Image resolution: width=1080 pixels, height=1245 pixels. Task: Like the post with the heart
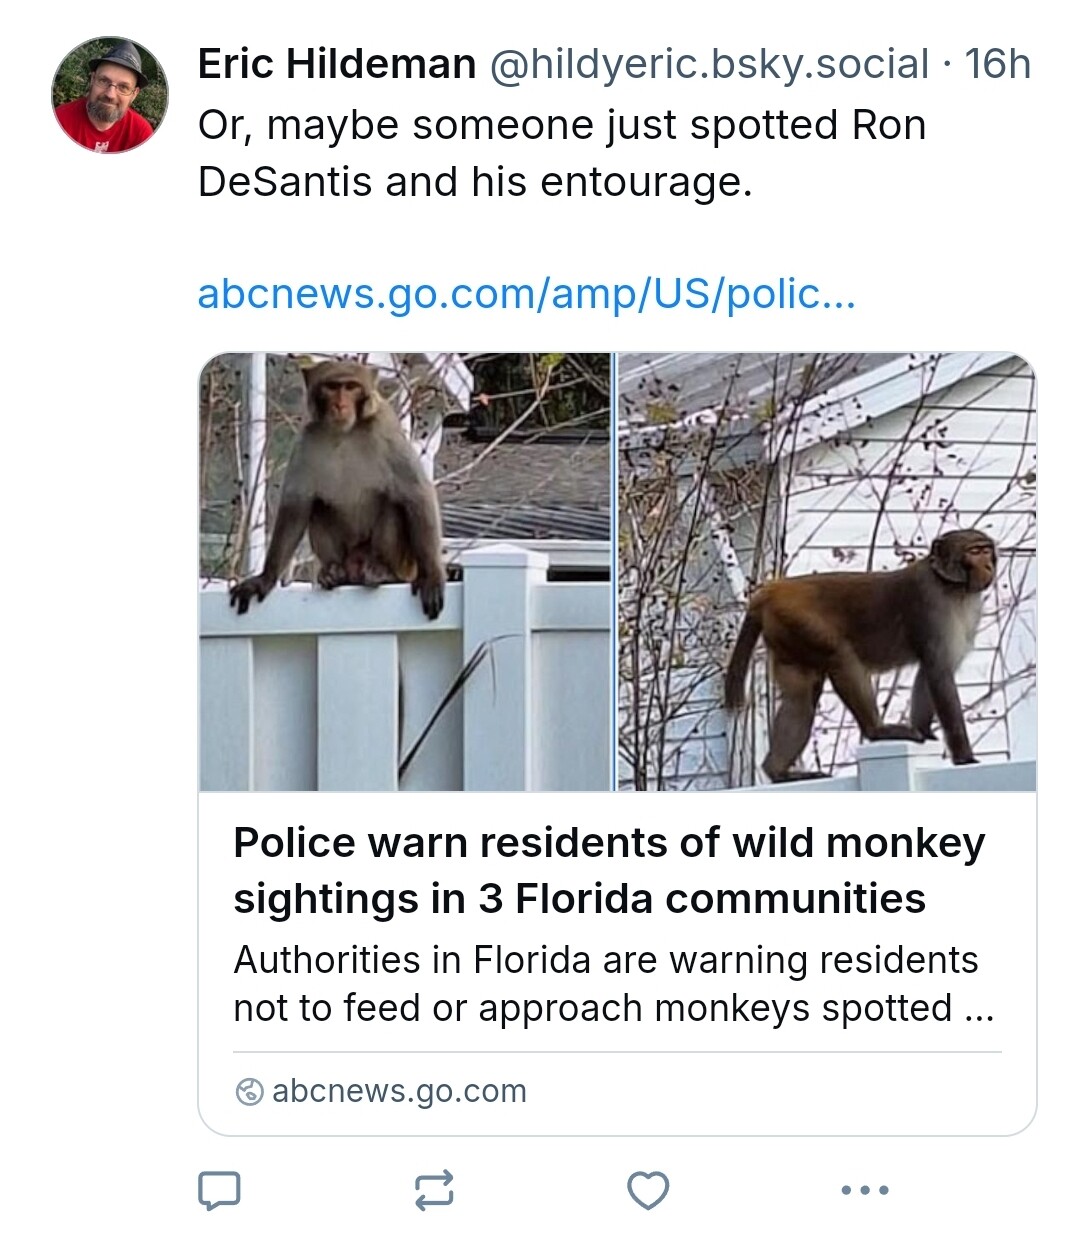[648, 1190]
